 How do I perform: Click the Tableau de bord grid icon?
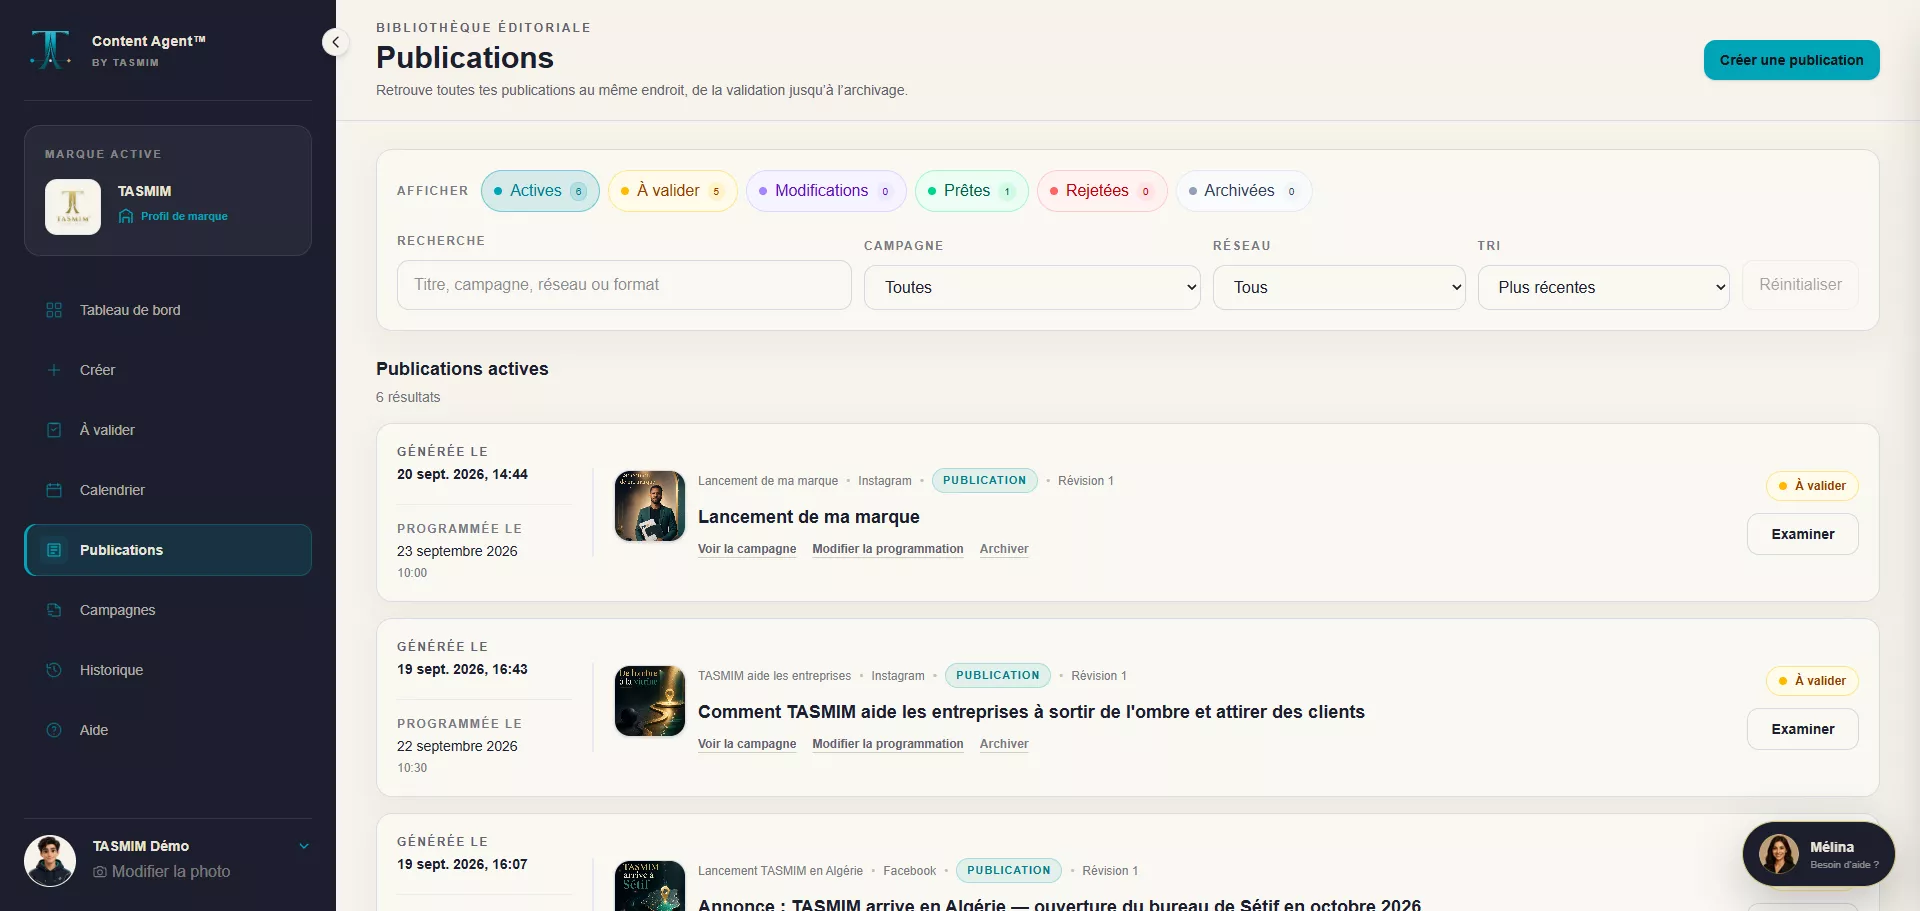[x=54, y=310]
